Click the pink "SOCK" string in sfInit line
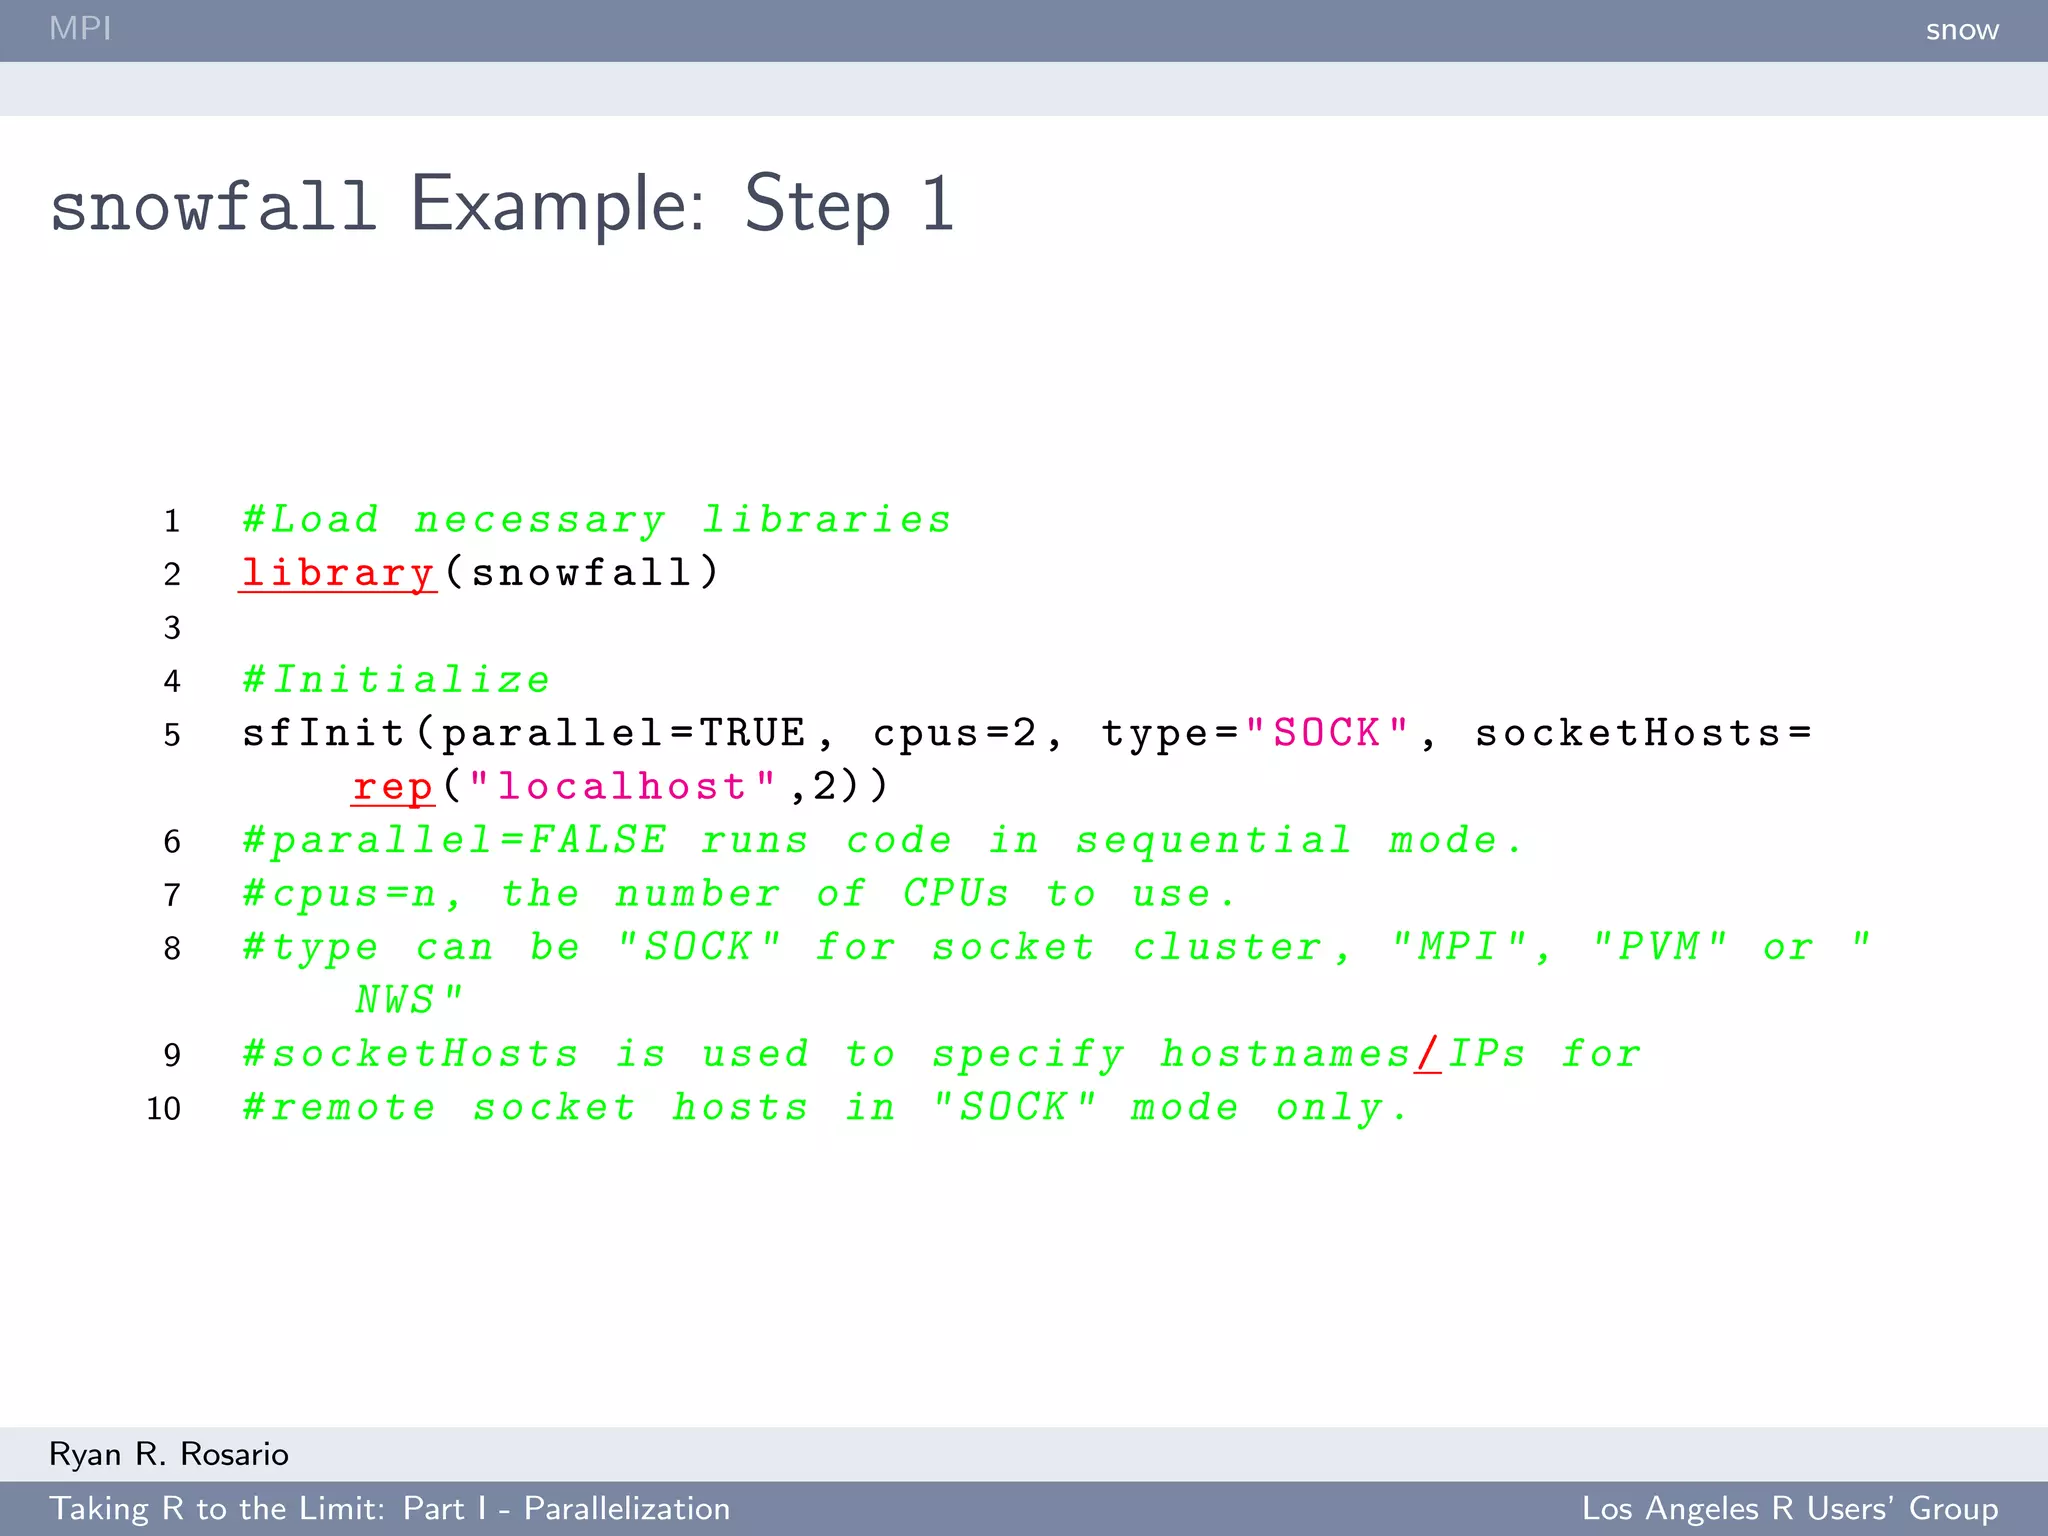The height and width of the screenshot is (1536, 2048). [x=1327, y=733]
